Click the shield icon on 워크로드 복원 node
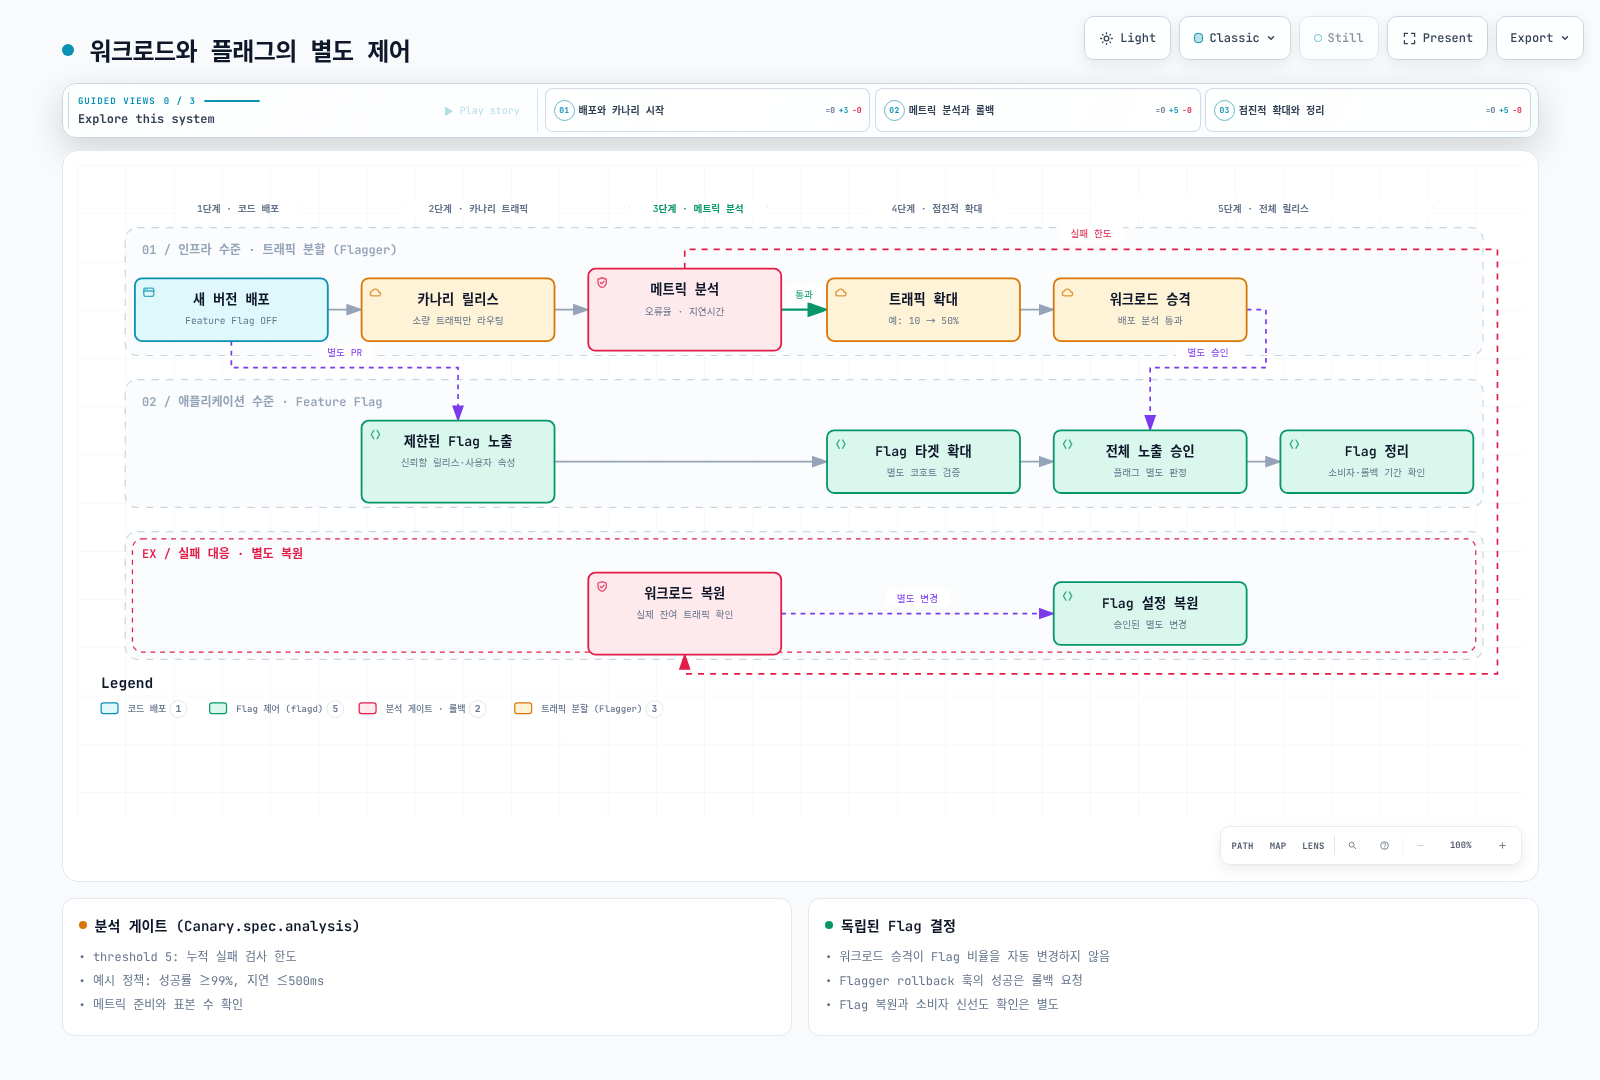The image size is (1600, 1080). click(602, 587)
